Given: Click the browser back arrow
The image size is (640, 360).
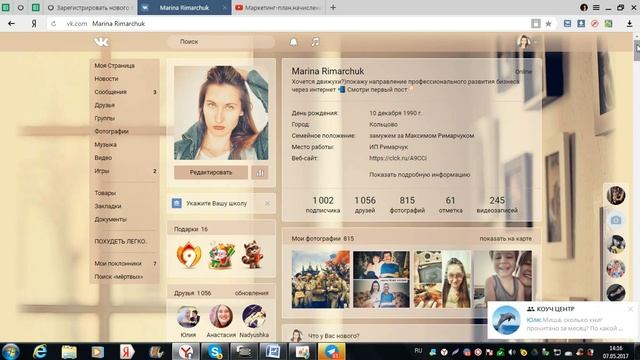Looking at the screenshot, I should (x=11, y=24).
